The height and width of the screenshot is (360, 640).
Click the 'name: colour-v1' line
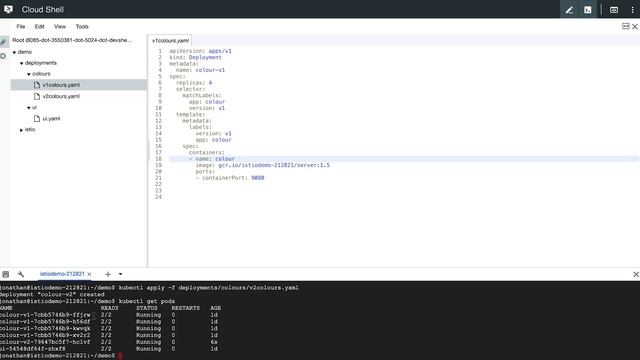coord(200,70)
